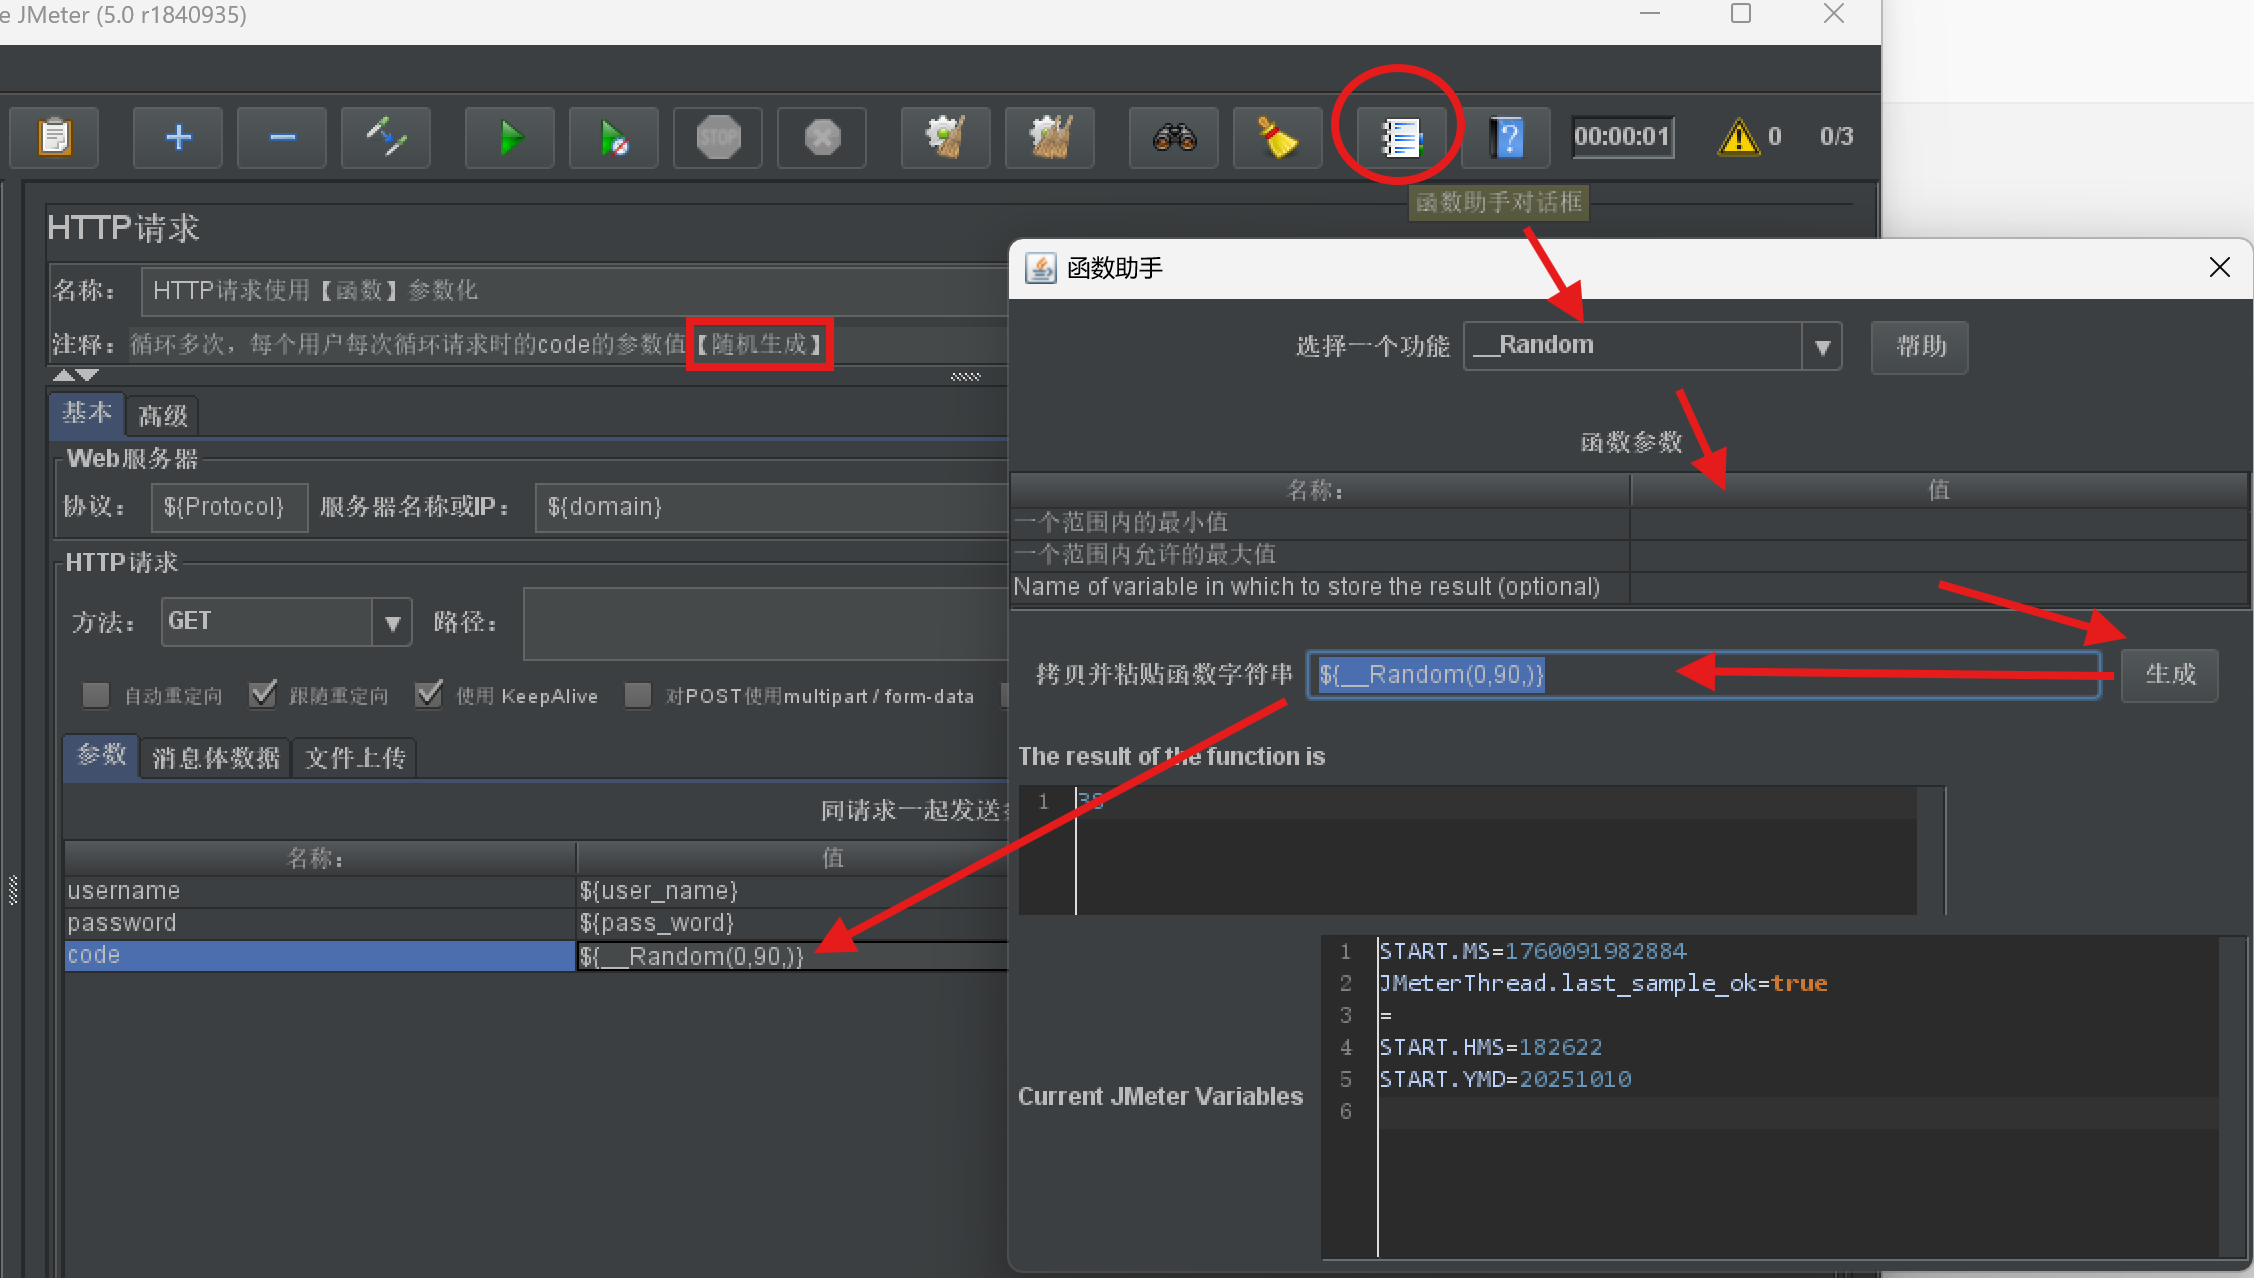Click the 帮助 help button
Image resolution: width=2254 pixels, height=1278 pixels.
click(1919, 347)
